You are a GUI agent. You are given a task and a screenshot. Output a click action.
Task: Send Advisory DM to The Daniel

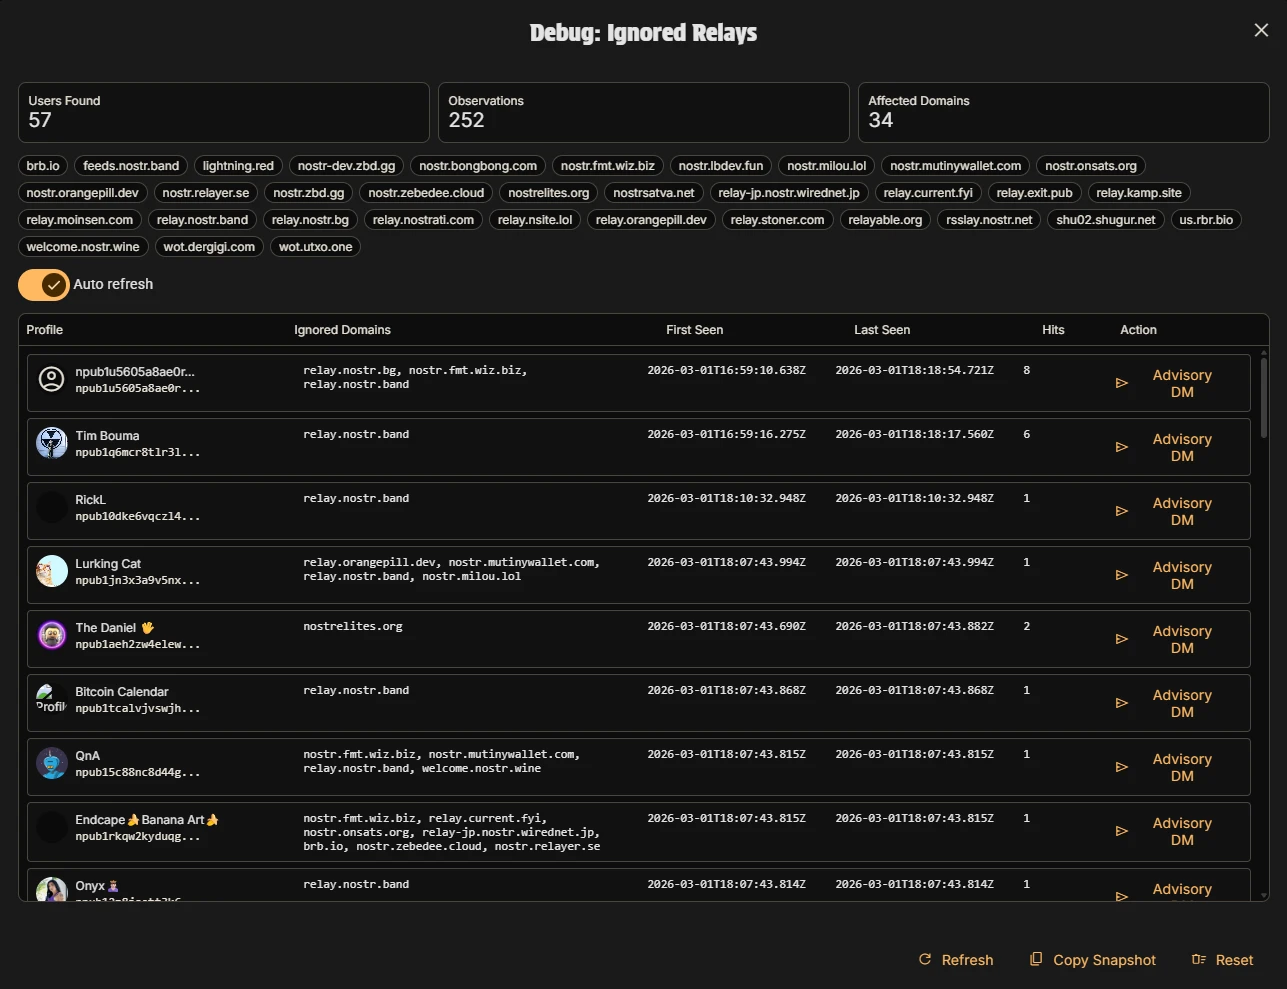pos(1181,639)
